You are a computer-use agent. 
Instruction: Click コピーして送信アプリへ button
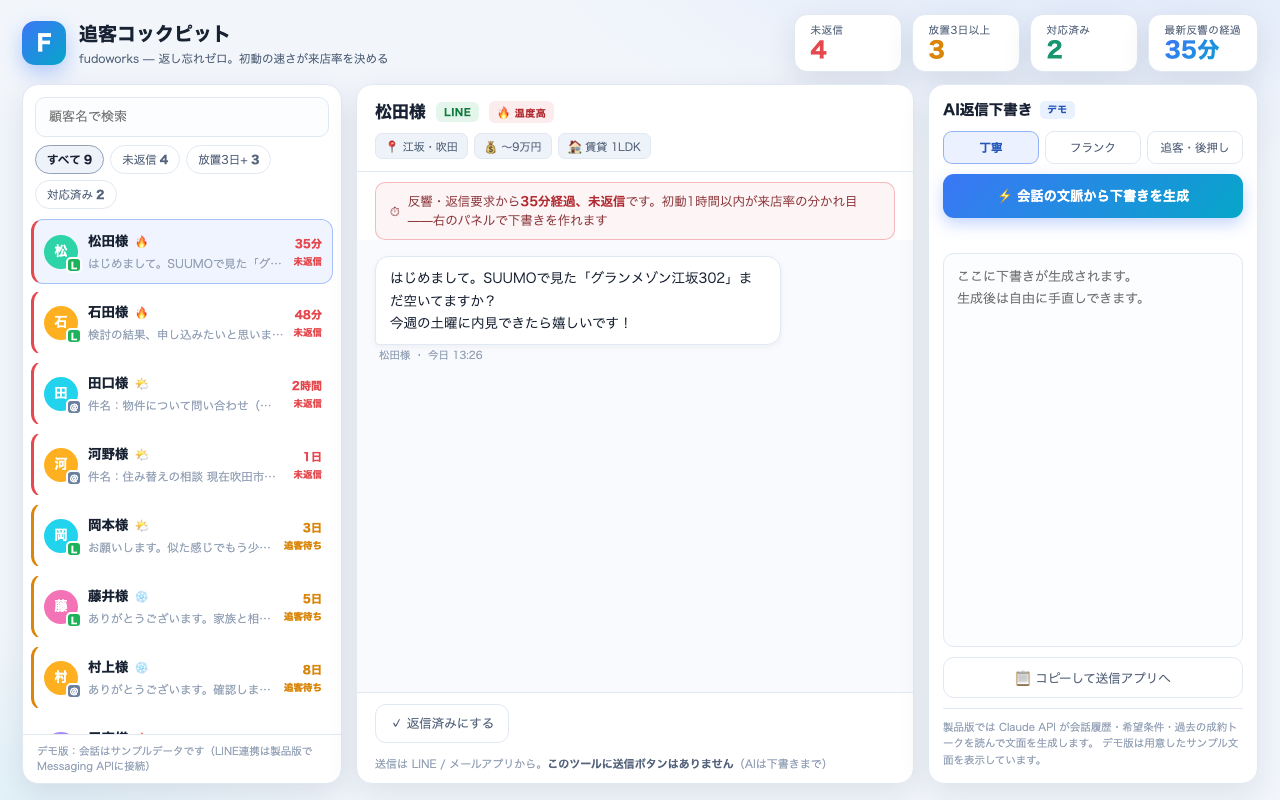(x=1093, y=678)
